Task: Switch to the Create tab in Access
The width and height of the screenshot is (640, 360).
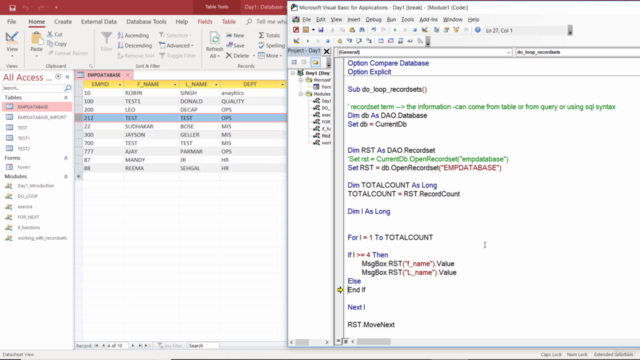Action: tap(63, 22)
